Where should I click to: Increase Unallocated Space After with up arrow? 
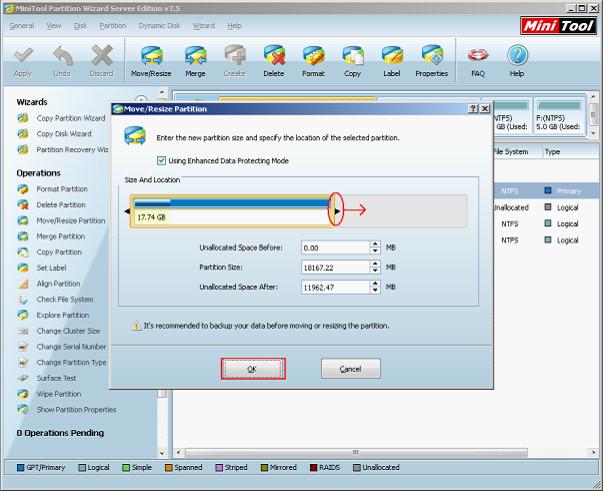tap(375, 284)
